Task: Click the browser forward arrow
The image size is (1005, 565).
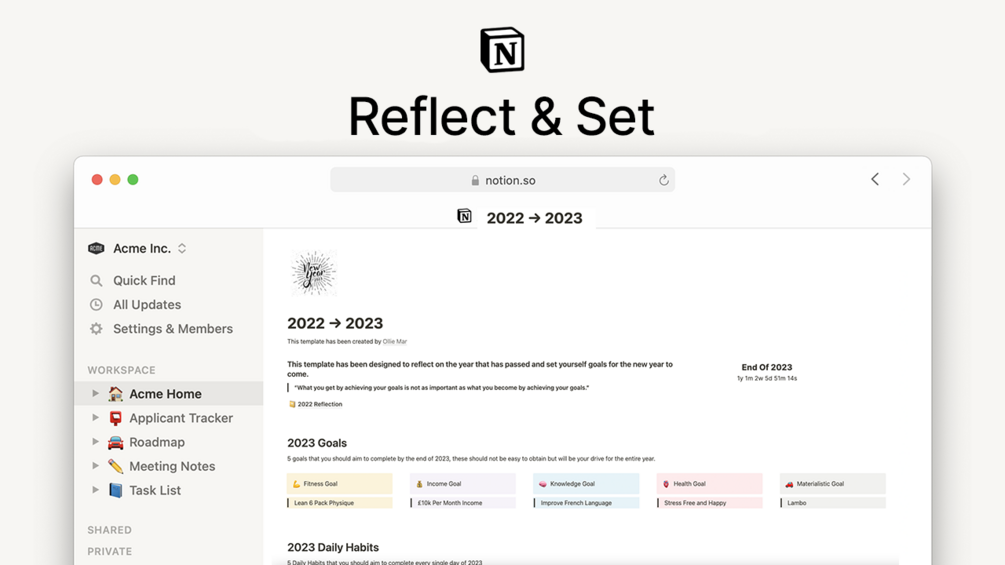Action: click(x=906, y=179)
